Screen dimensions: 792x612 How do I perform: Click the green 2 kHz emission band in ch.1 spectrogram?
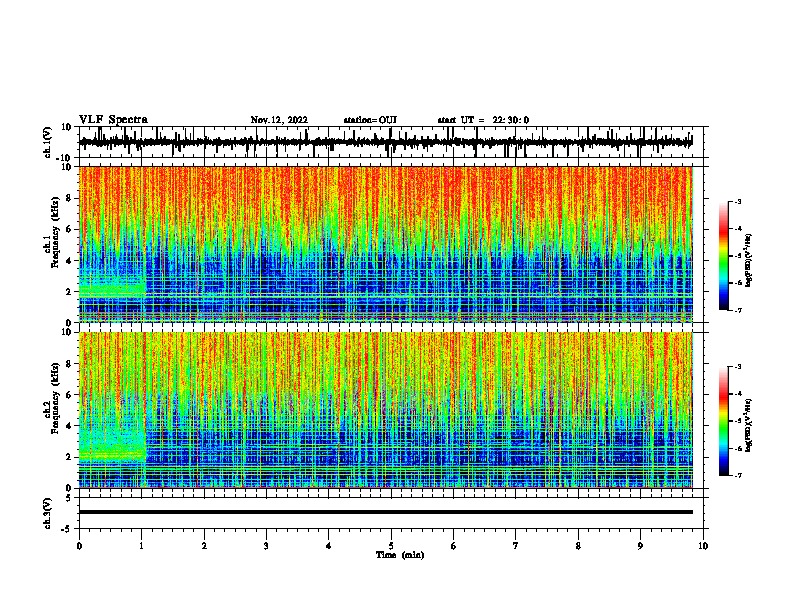click(x=113, y=290)
